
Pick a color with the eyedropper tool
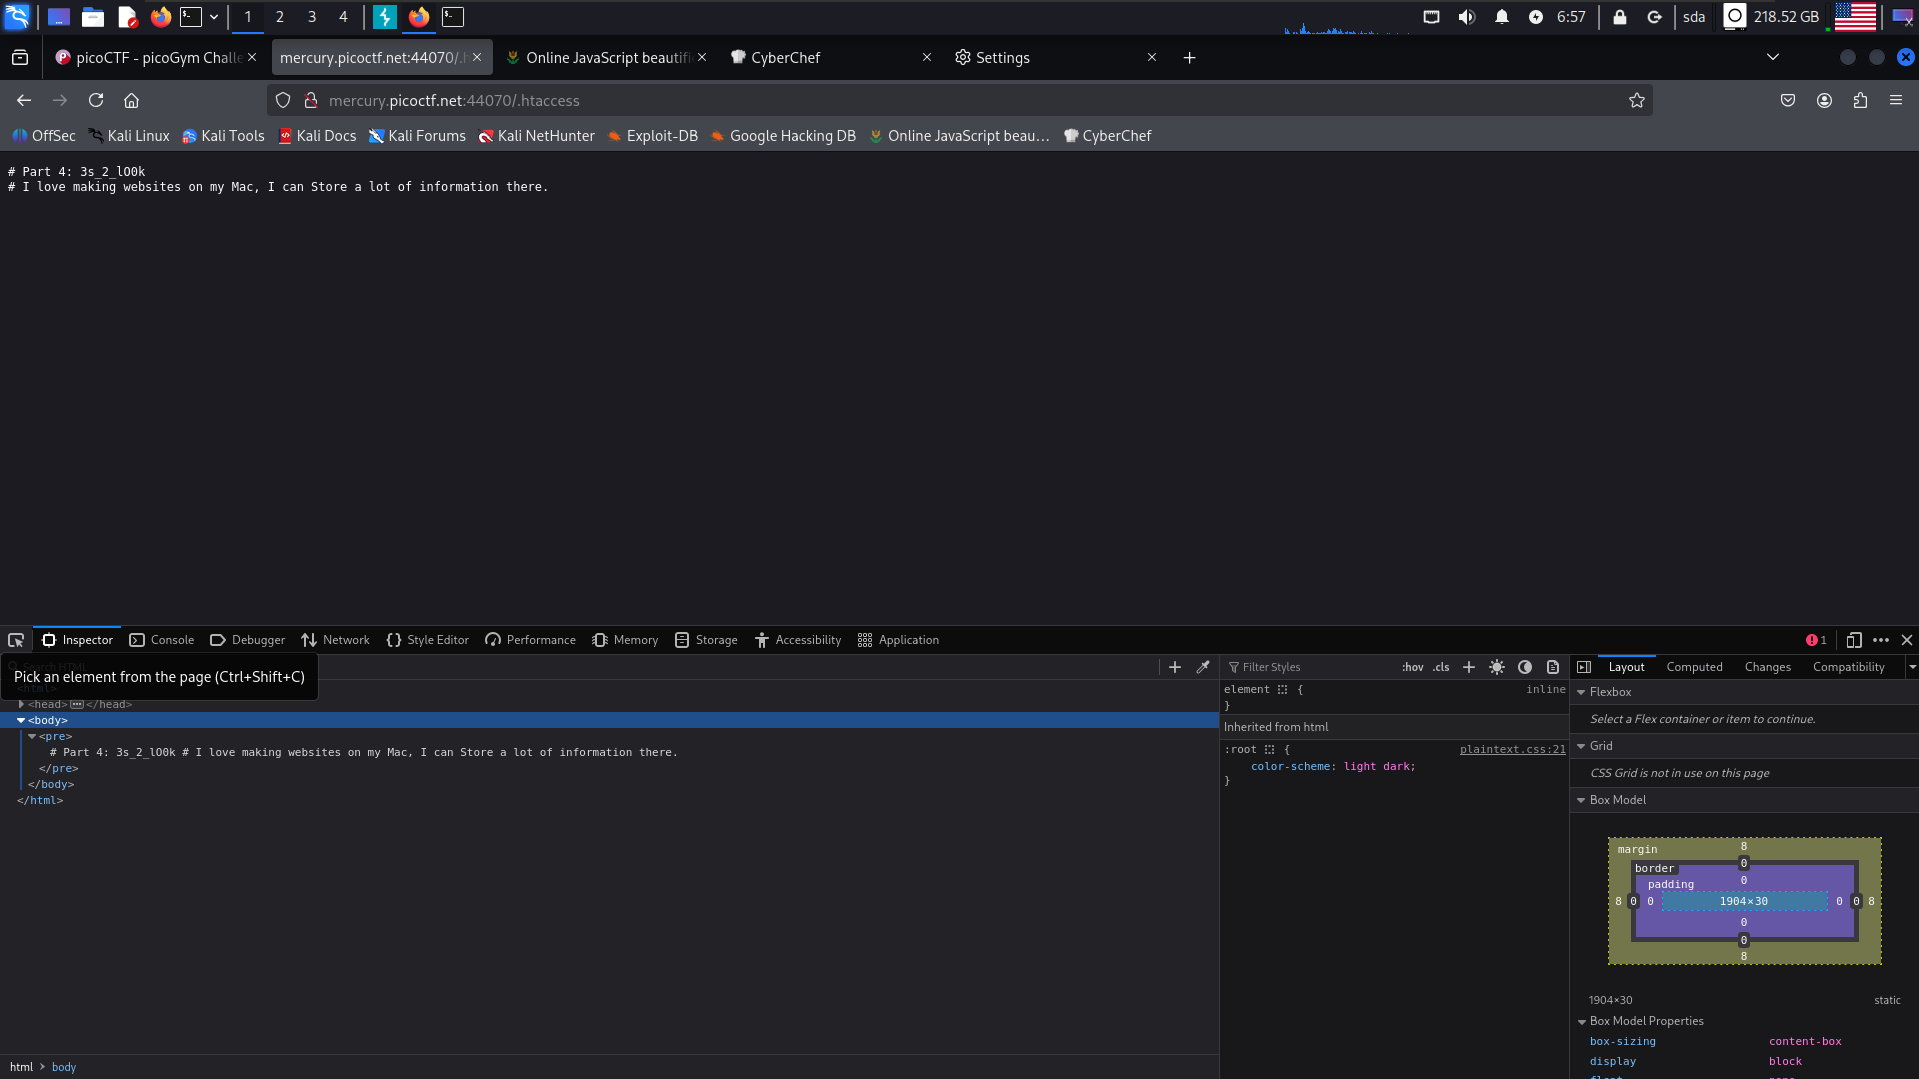coord(1203,667)
